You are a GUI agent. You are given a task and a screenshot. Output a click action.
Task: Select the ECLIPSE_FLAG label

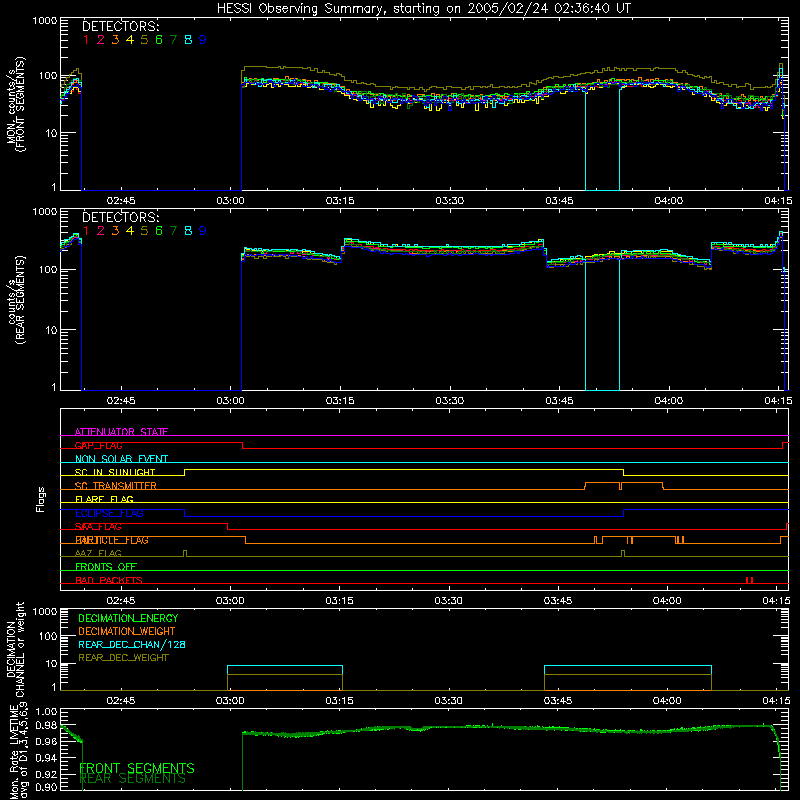[109, 513]
